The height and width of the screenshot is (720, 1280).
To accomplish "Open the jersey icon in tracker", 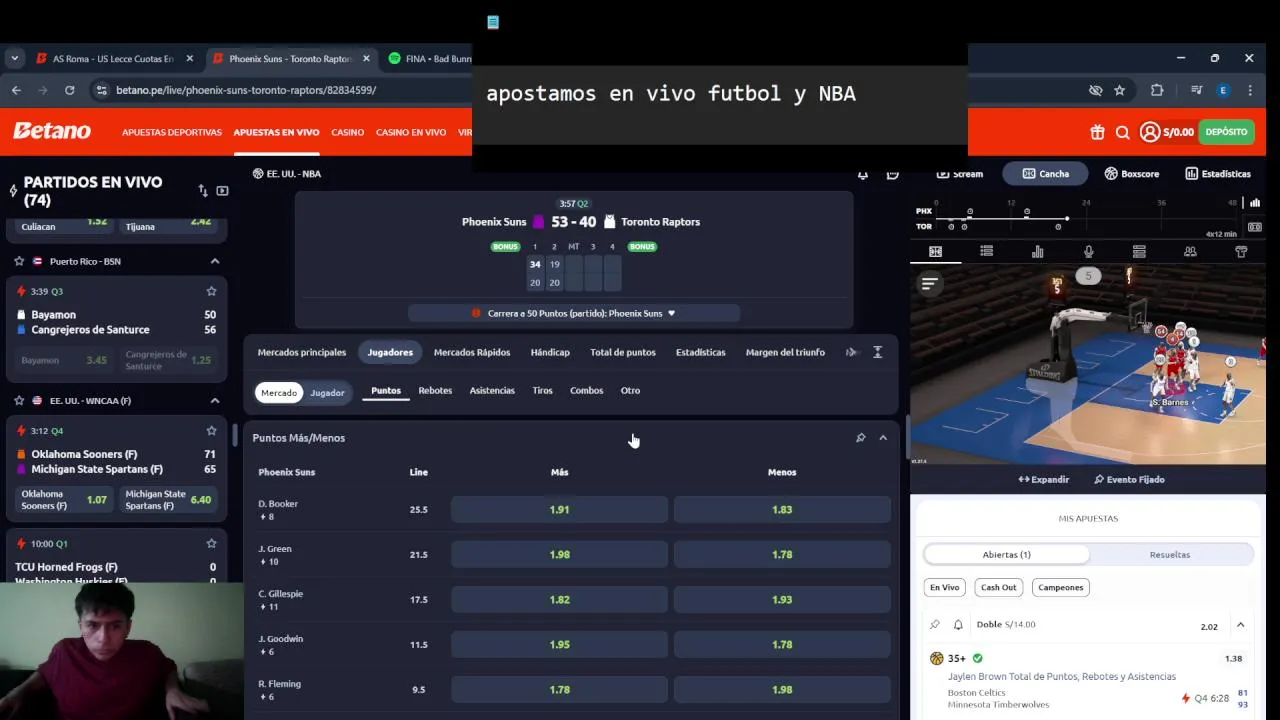I will pos(1241,252).
